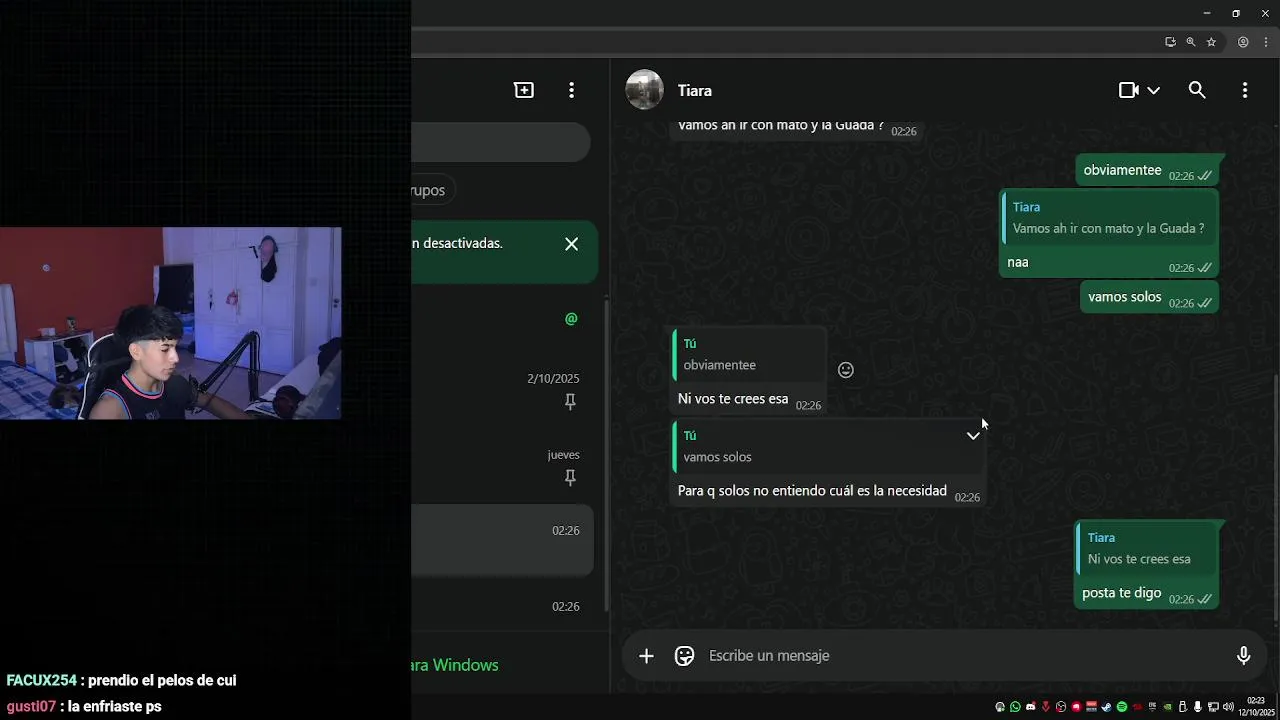Viewport: 1280px width, 720px height.
Task: Click NVIDIA icon in system tray
Action: [x=1167, y=707]
